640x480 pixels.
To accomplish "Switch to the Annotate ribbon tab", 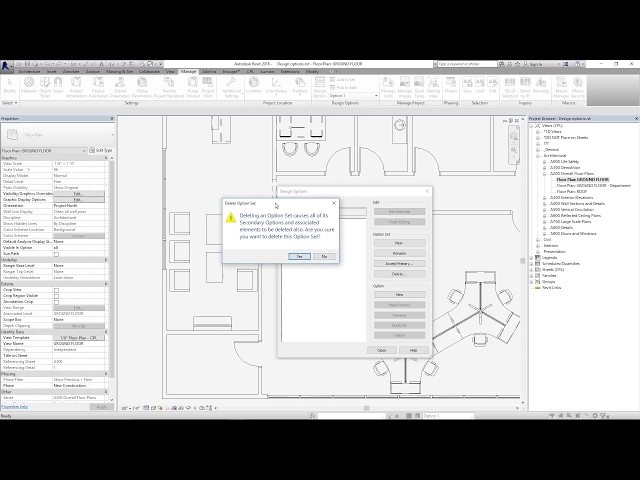I will (71, 71).
